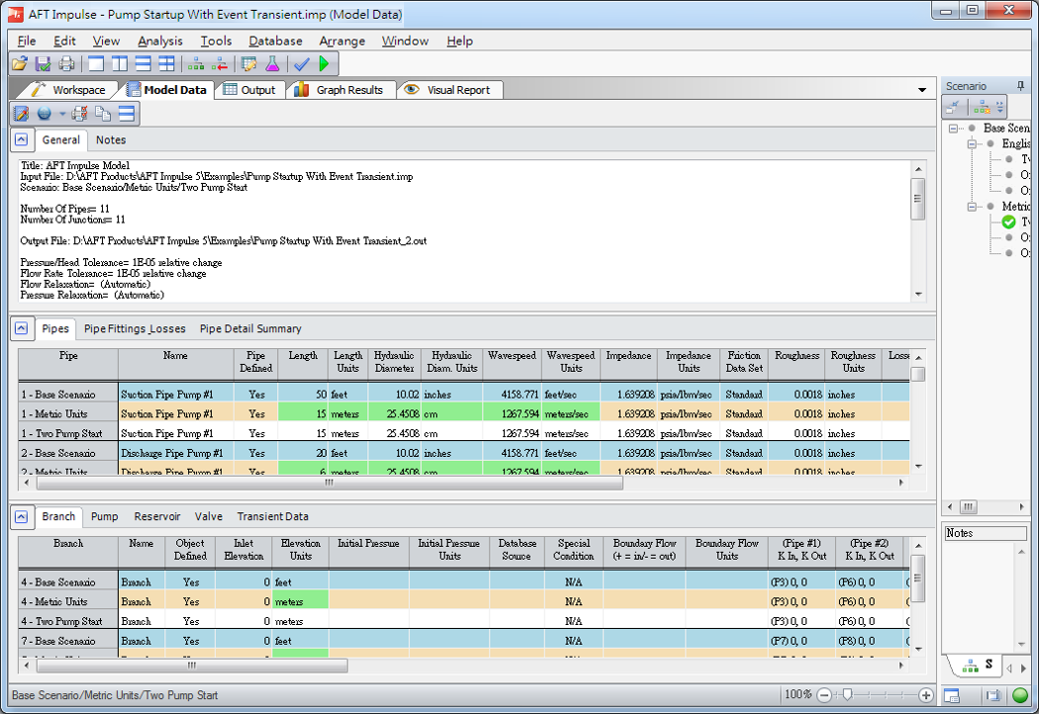The image size is (1039, 714).
Task: Expand Scenario toolbar overflow chevron
Action: pos(999,107)
